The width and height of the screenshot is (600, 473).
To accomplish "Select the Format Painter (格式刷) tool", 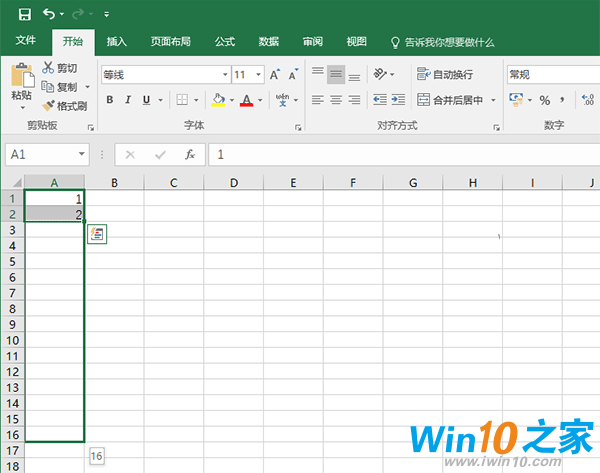I will click(64, 106).
